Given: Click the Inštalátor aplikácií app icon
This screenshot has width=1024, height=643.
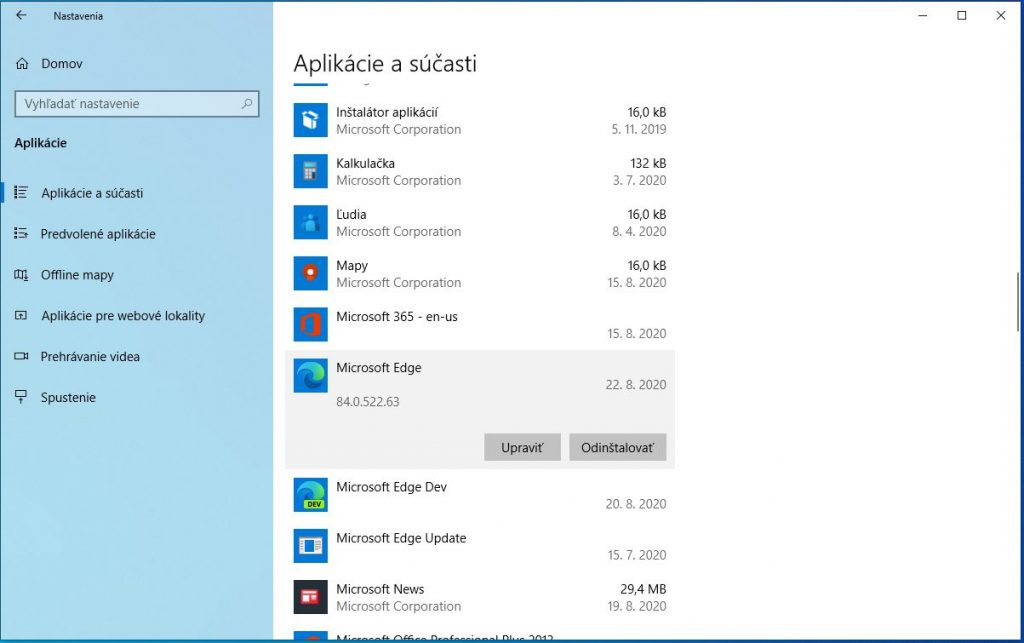Looking at the screenshot, I should click(310, 120).
